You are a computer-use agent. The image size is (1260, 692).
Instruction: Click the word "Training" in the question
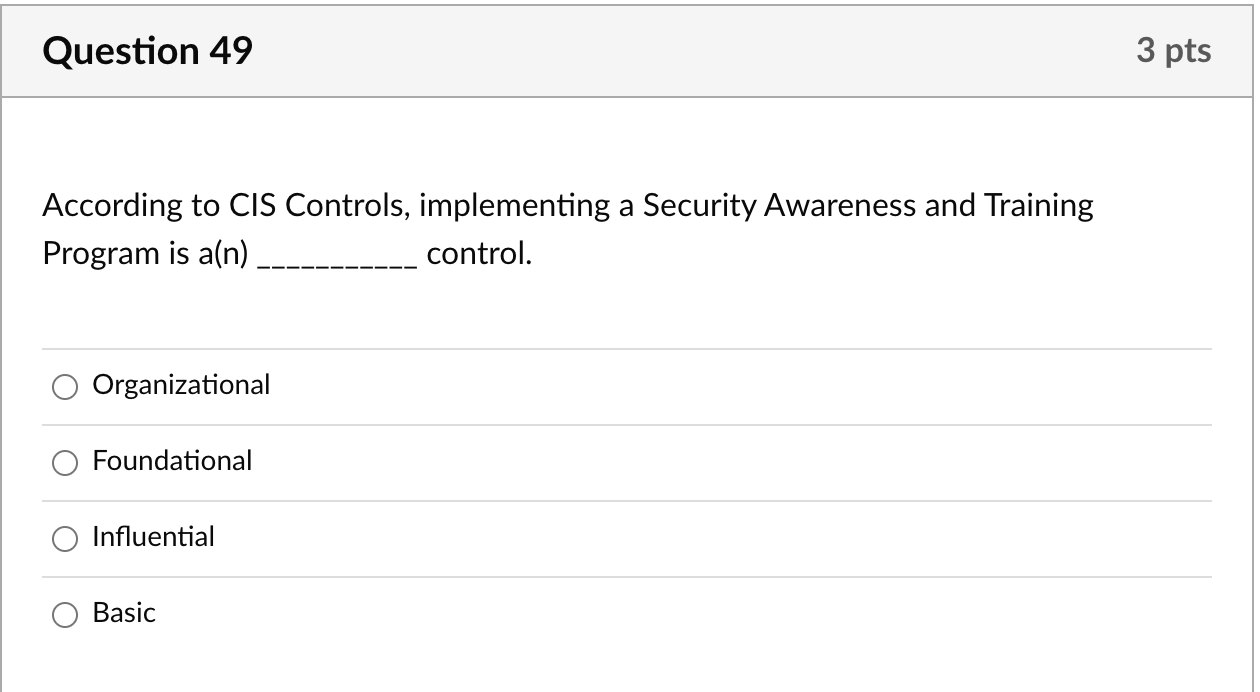pos(1039,206)
